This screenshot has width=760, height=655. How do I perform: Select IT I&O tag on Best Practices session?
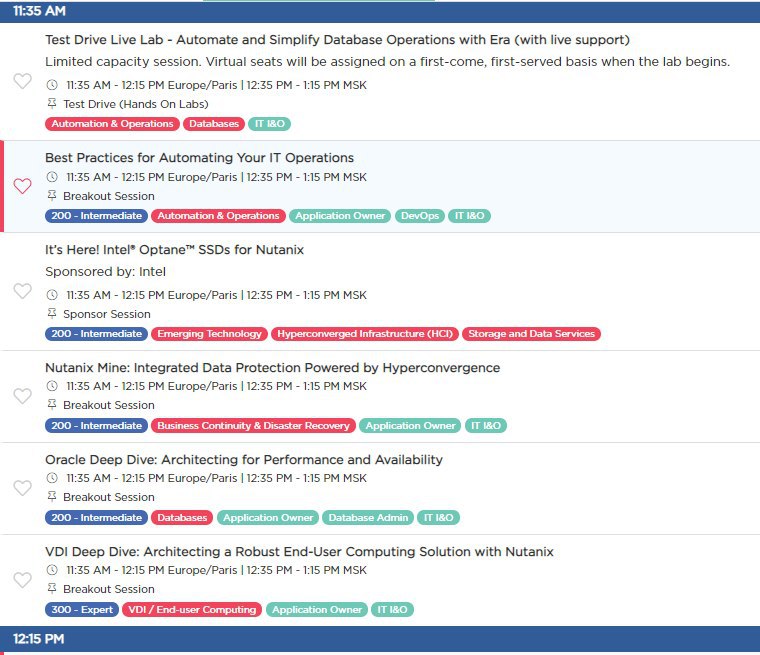(x=469, y=216)
